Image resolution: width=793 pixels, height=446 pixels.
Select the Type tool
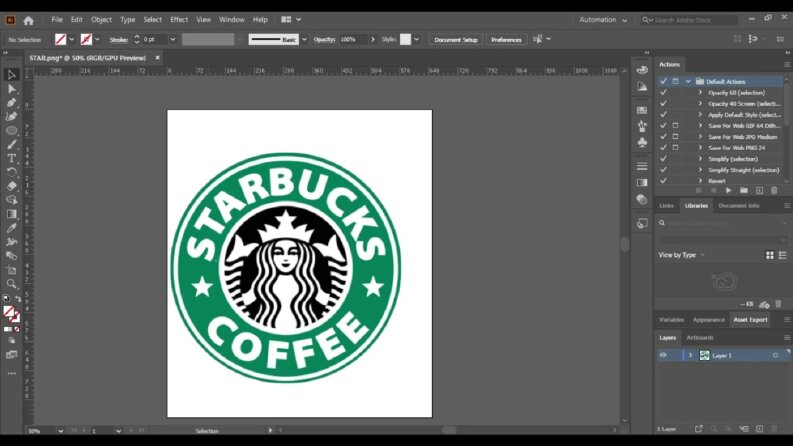point(11,158)
